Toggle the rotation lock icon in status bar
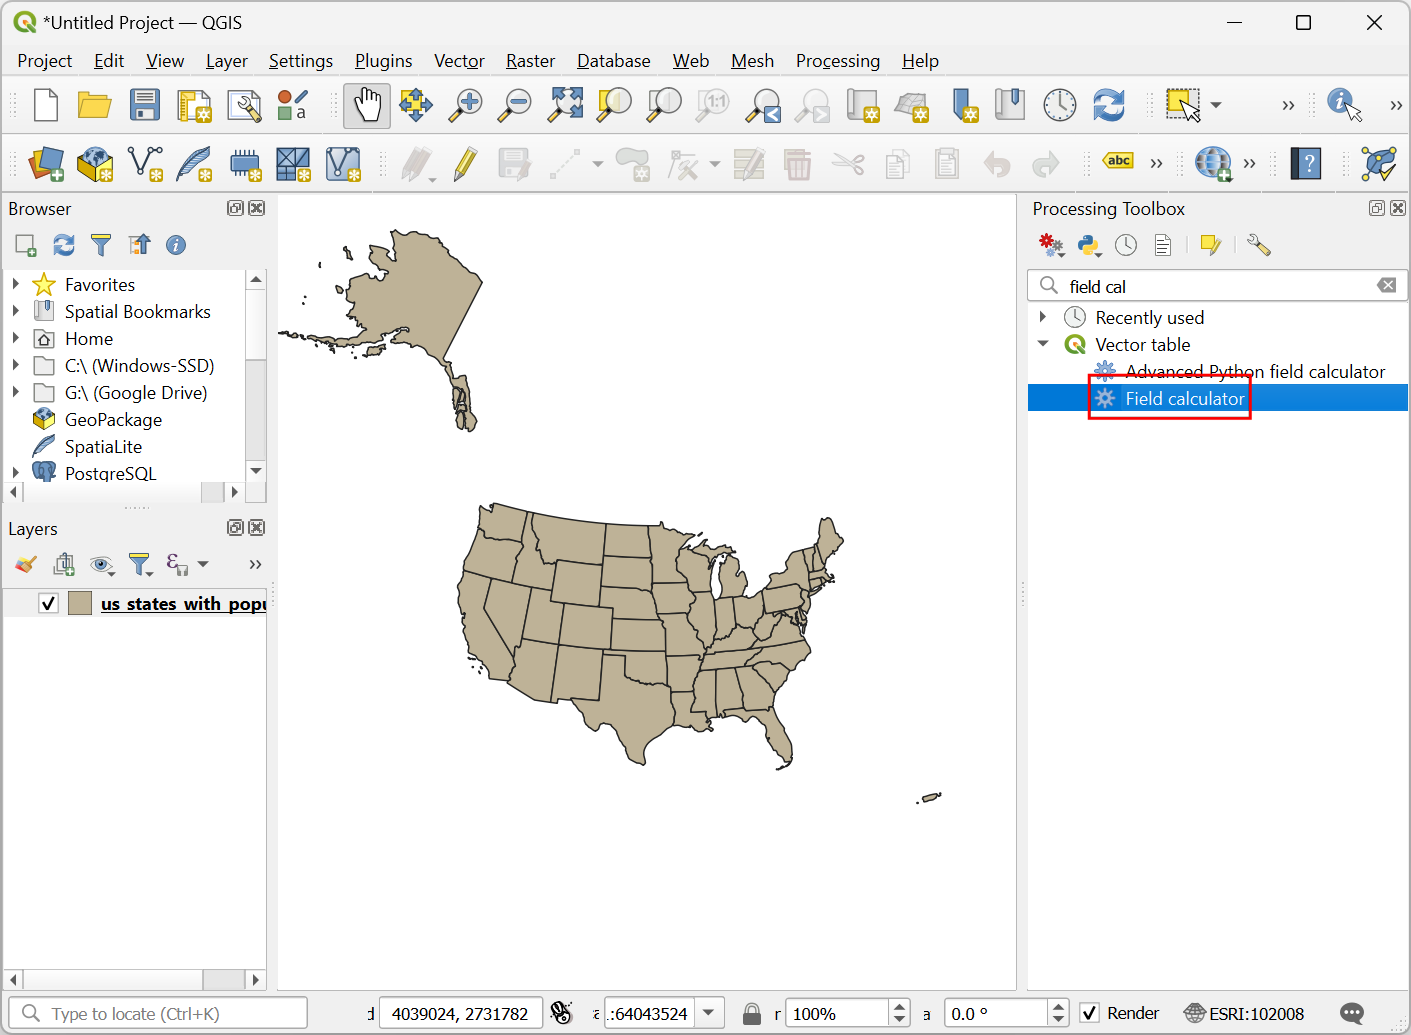The width and height of the screenshot is (1411, 1035). click(752, 1013)
